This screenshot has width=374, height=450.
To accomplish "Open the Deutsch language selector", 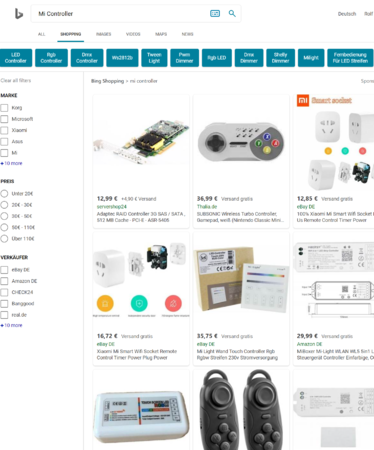I will (347, 14).
